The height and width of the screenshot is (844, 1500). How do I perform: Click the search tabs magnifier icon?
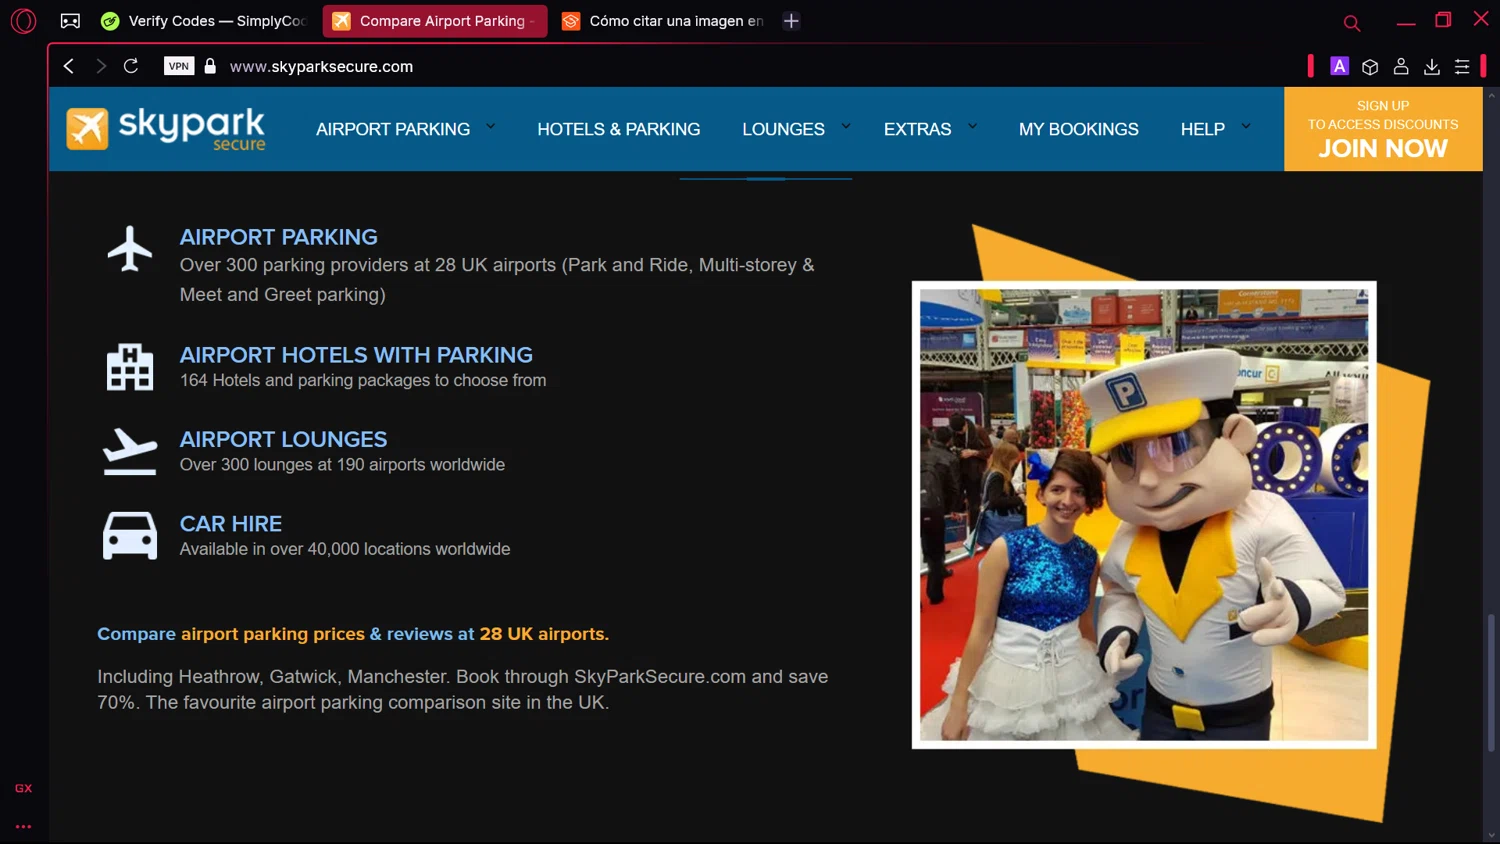coord(1352,22)
